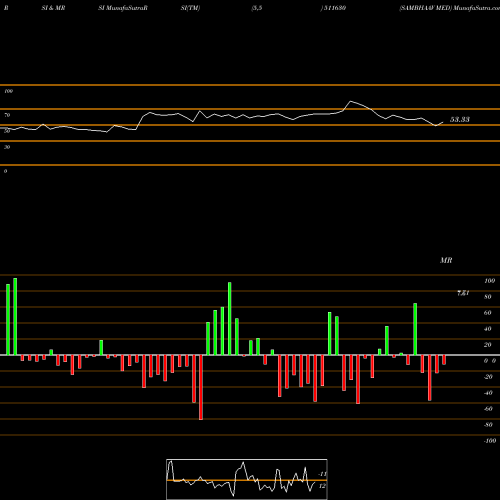
Task: Click the -11 value in mini chart
Action: pos(322,474)
